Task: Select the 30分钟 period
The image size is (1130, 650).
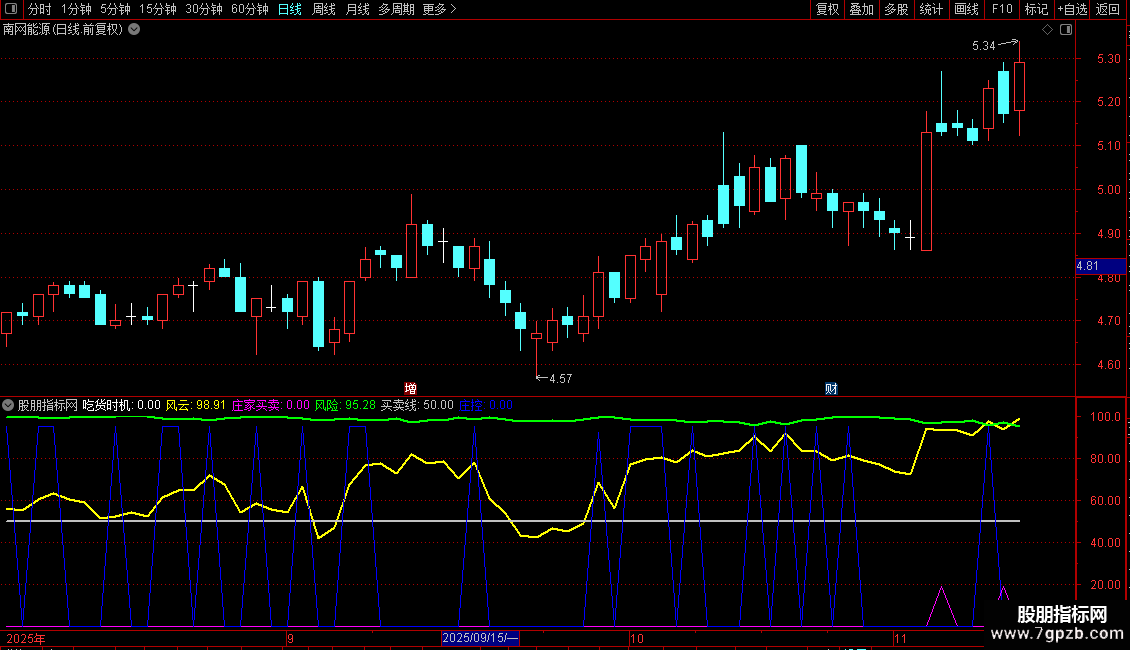Action: tap(204, 9)
